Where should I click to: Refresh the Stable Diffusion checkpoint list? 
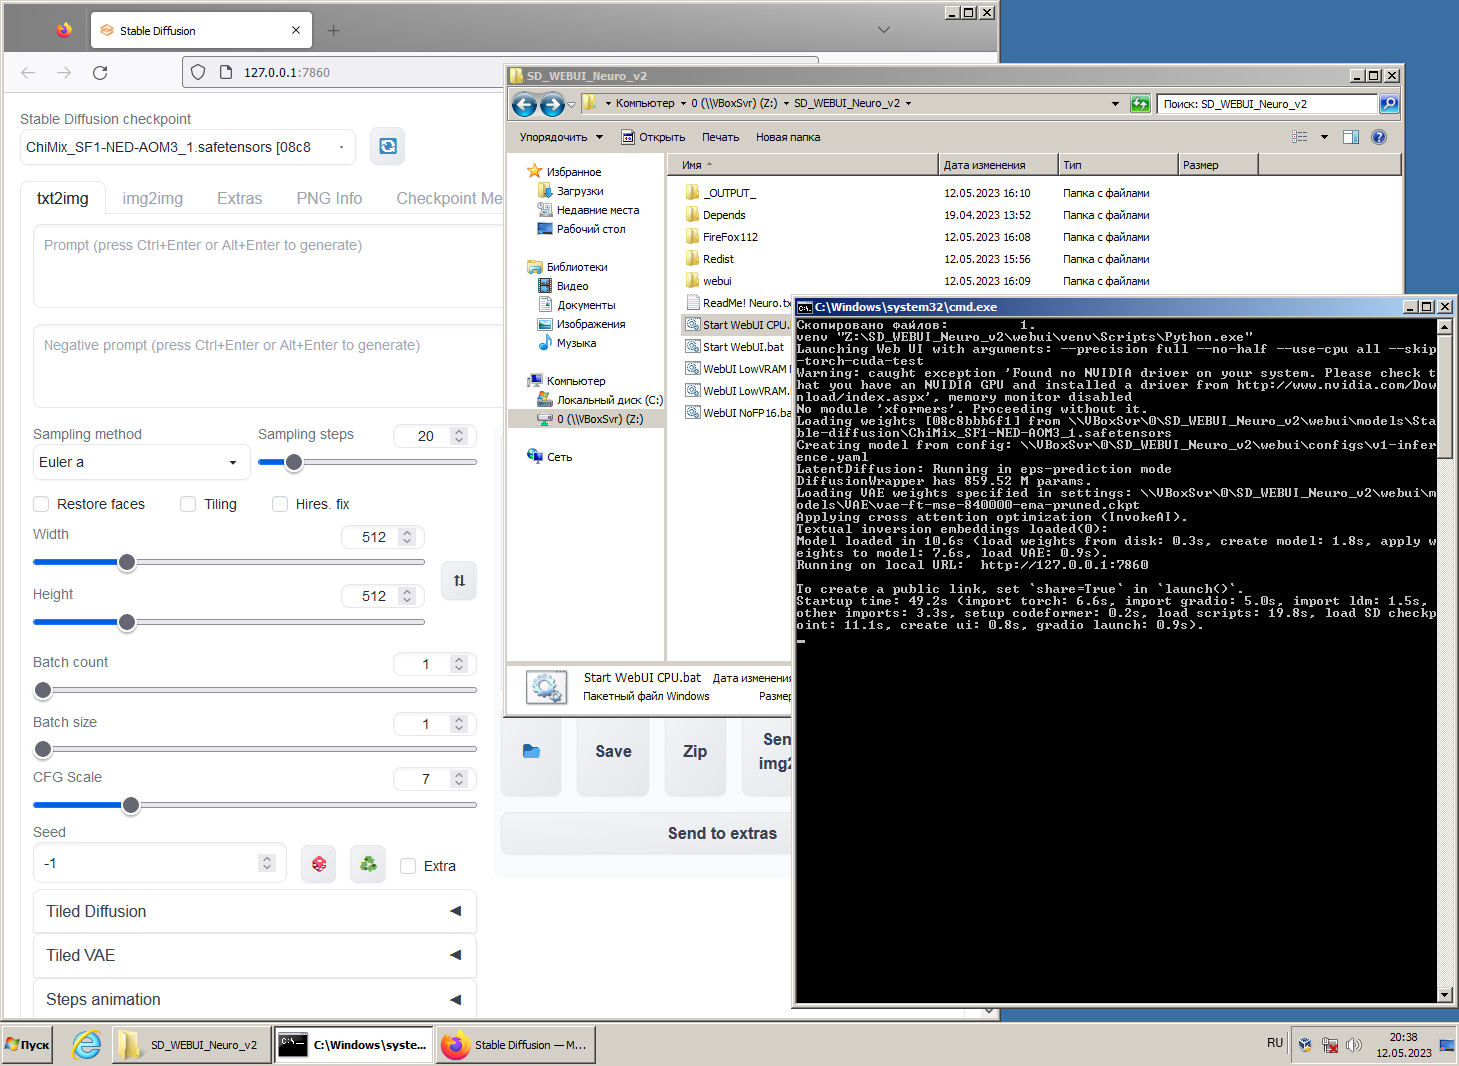pyautogui.click(x=388, y=146)
